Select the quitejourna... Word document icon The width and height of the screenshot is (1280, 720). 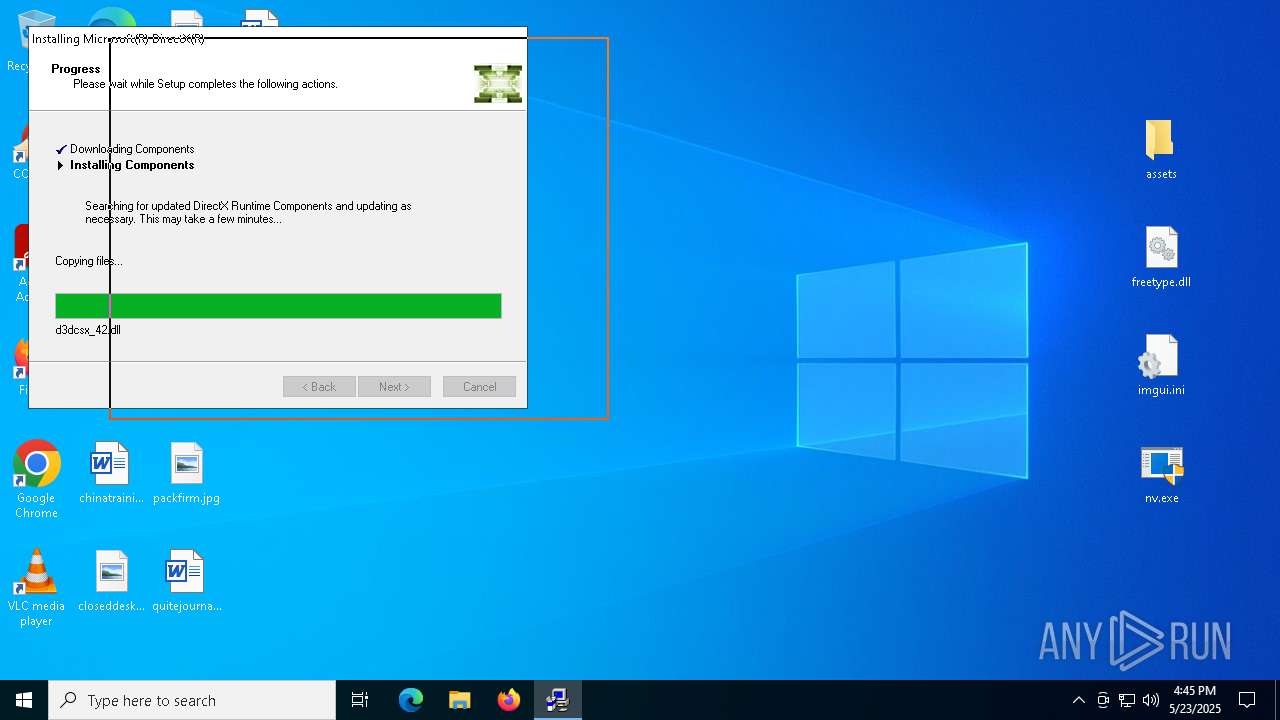[186, 582]
